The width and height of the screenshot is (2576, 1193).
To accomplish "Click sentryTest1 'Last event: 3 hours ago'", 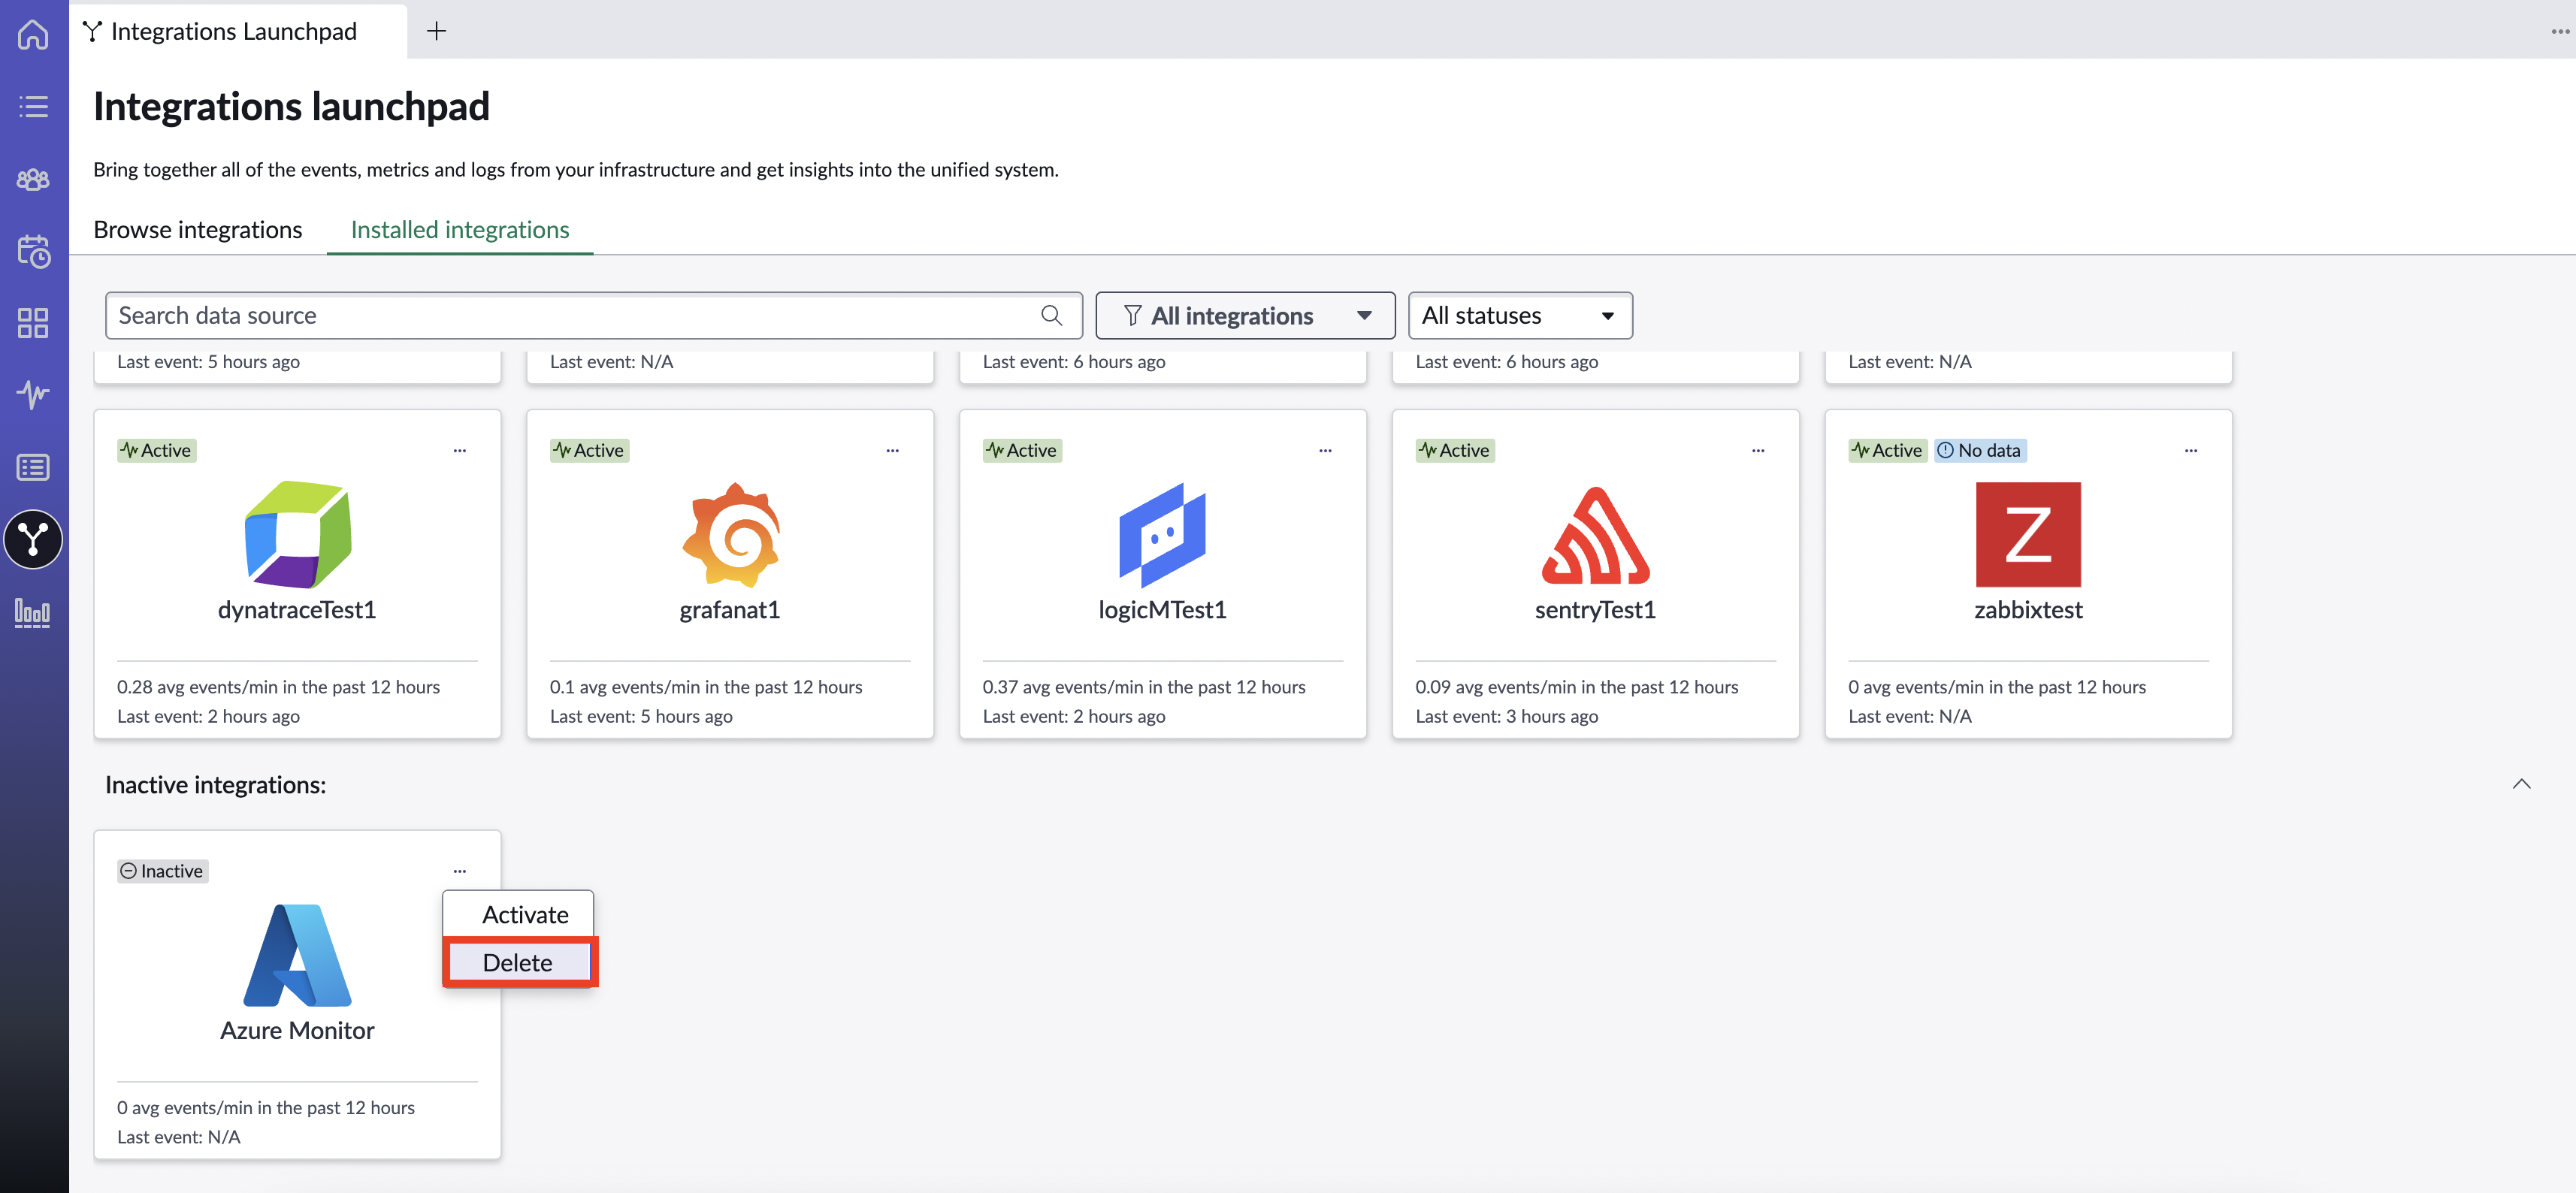I will [1507, 717].
